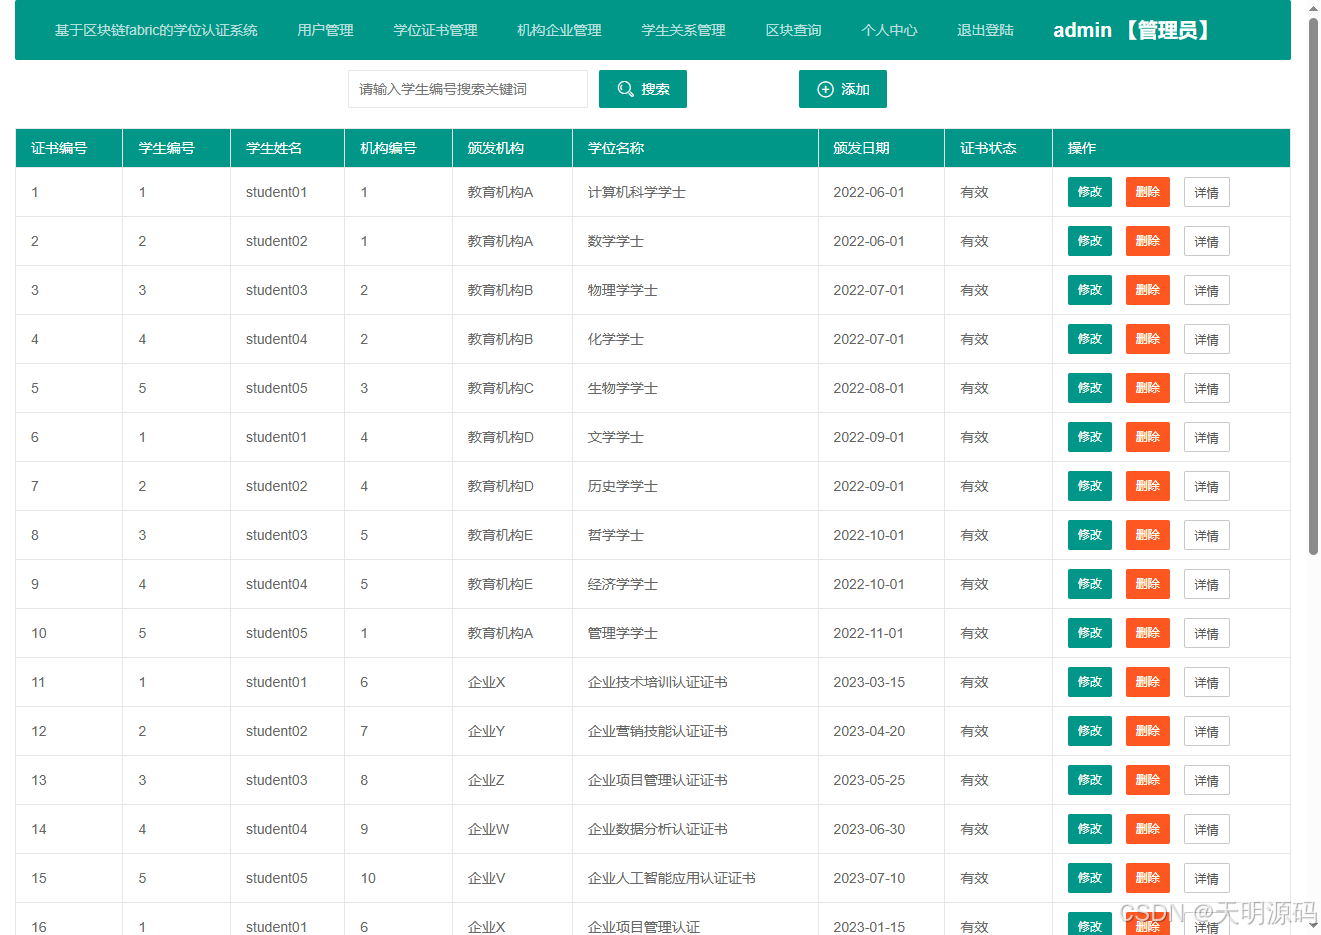Click 删除 in the 哲学学士 row
1321x935 pixels.
tap(1148, 535)
